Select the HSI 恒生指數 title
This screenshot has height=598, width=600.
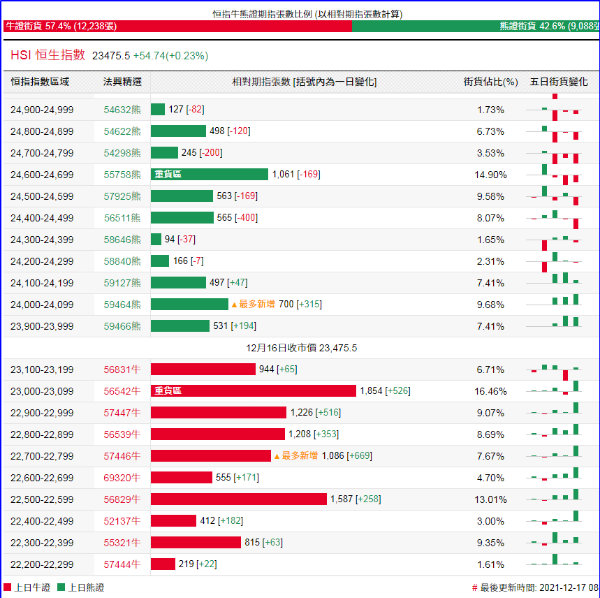coord(47,55)
